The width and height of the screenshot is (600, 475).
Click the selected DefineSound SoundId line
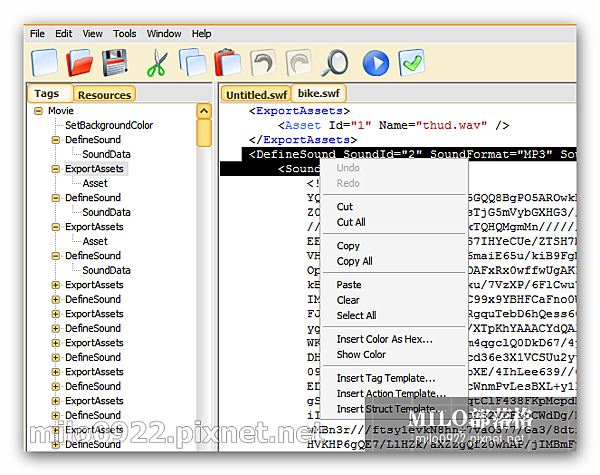[x=409, y=154]
